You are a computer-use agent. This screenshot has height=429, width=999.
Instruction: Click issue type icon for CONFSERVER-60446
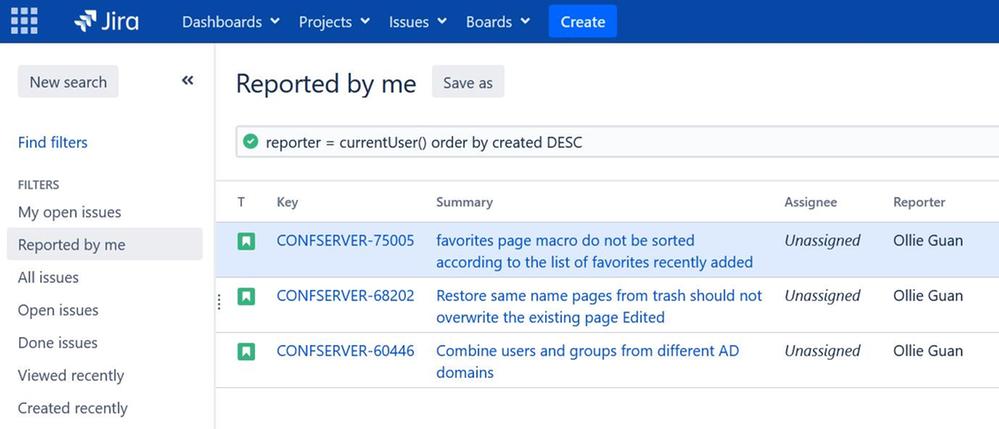point(246,351)
